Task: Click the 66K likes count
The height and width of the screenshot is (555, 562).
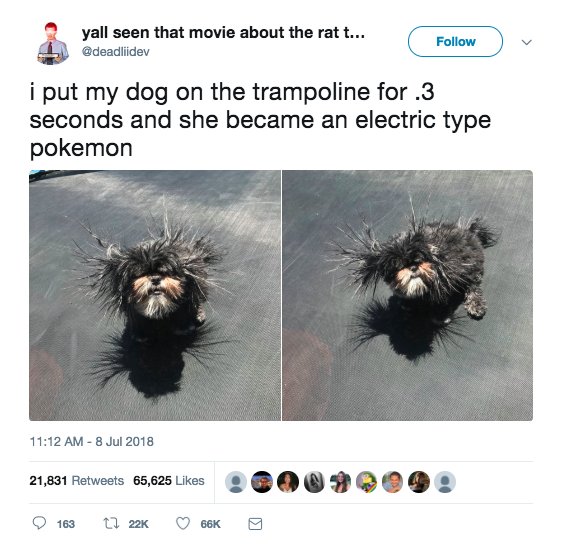Action: [210, 524]
